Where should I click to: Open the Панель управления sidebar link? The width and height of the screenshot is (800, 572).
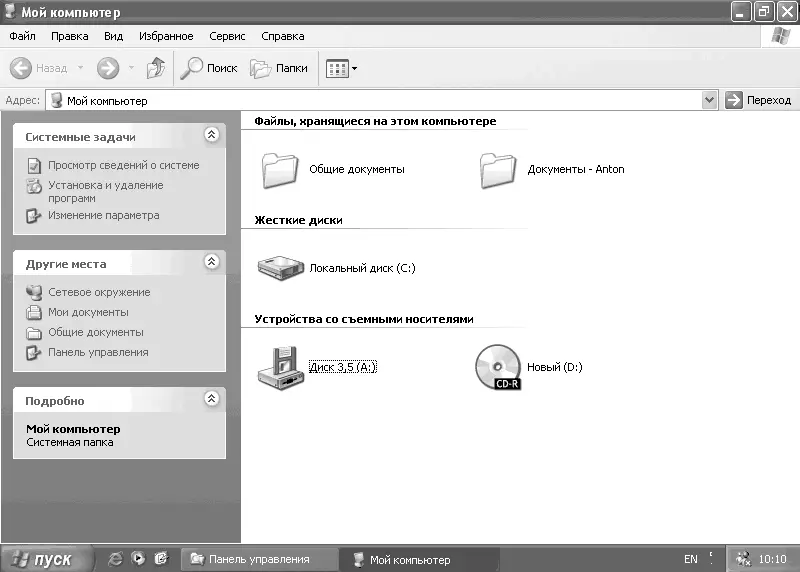98,352
